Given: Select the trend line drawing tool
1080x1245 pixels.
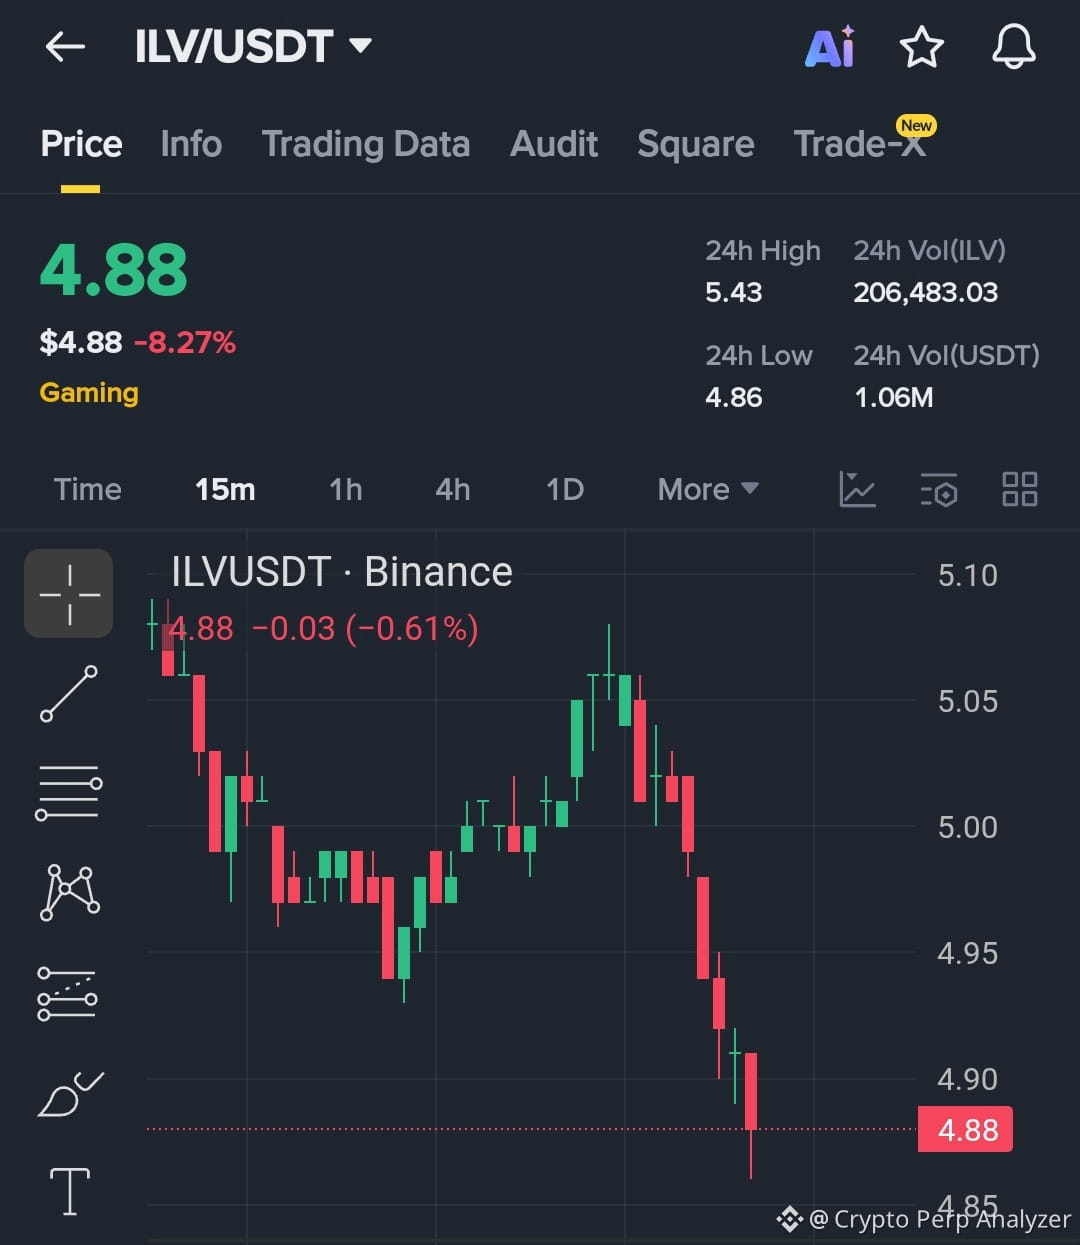Looking at the screenshot, I should (69, 694).
